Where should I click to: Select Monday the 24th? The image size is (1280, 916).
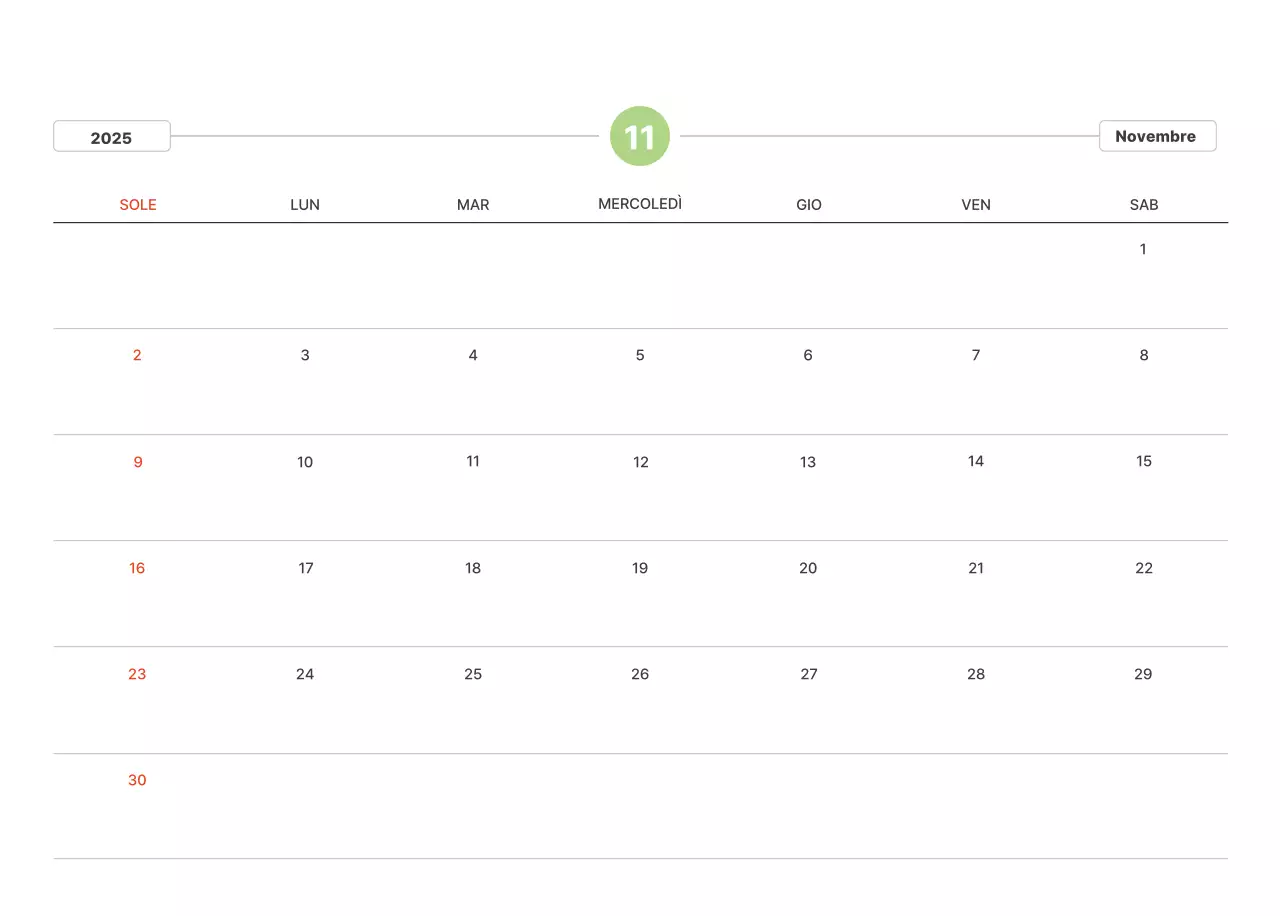(x=305, y=674)
